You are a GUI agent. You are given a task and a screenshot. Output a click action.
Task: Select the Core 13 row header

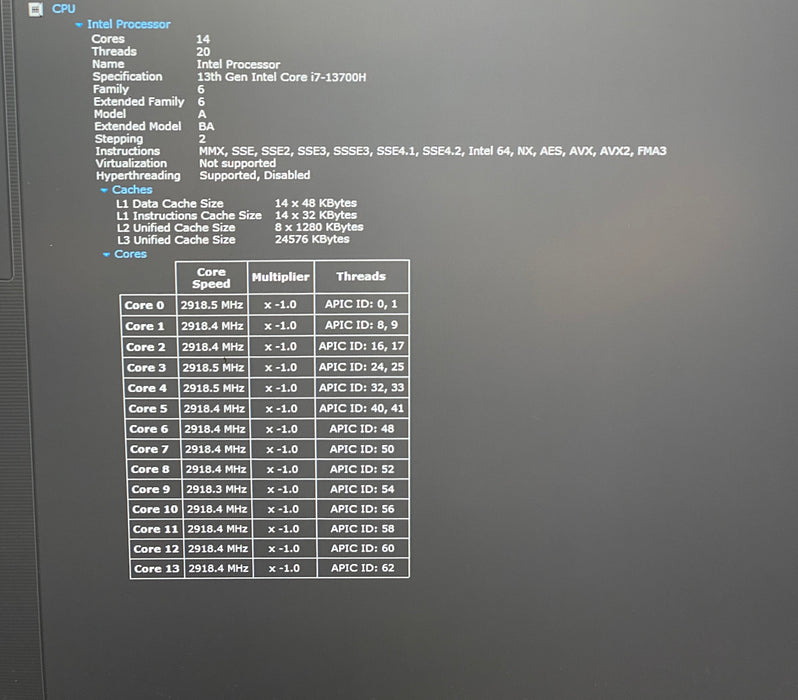pos(157,568)
